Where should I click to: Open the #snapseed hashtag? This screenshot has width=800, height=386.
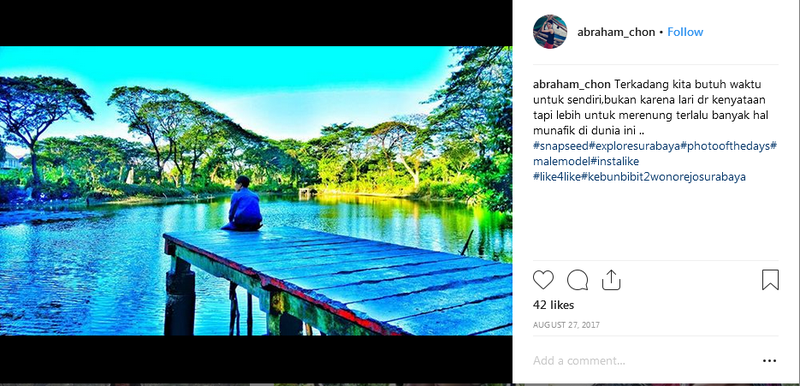coord(561,146)
